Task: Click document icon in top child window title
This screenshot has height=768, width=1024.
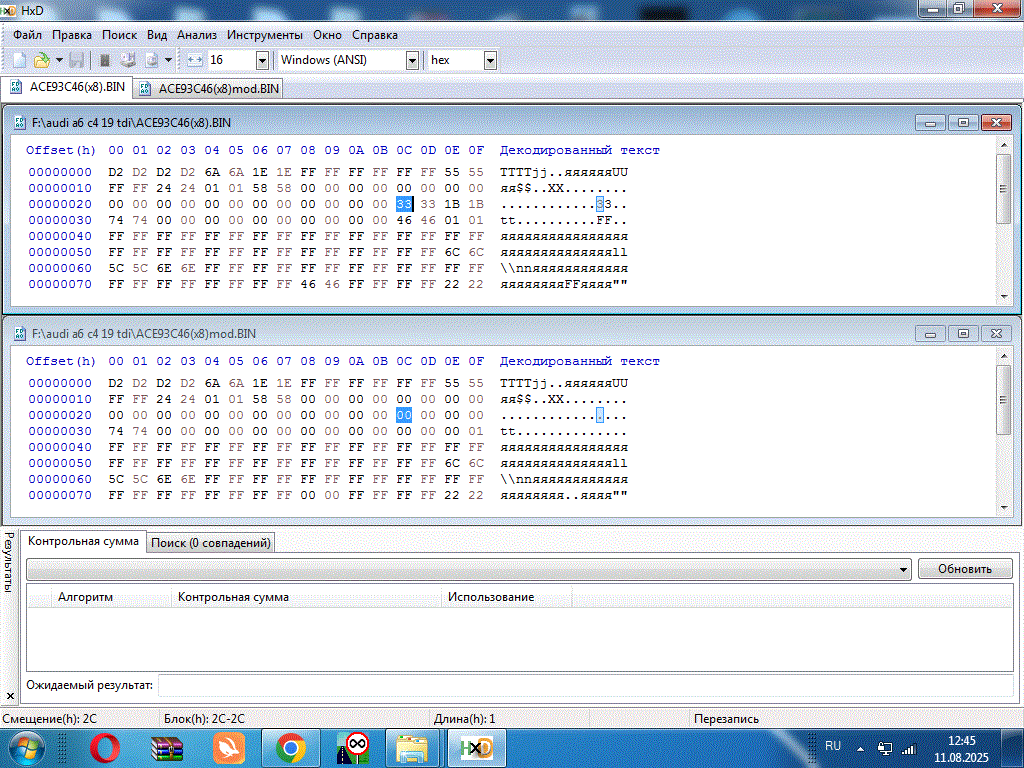Action: tap(20, 123)
